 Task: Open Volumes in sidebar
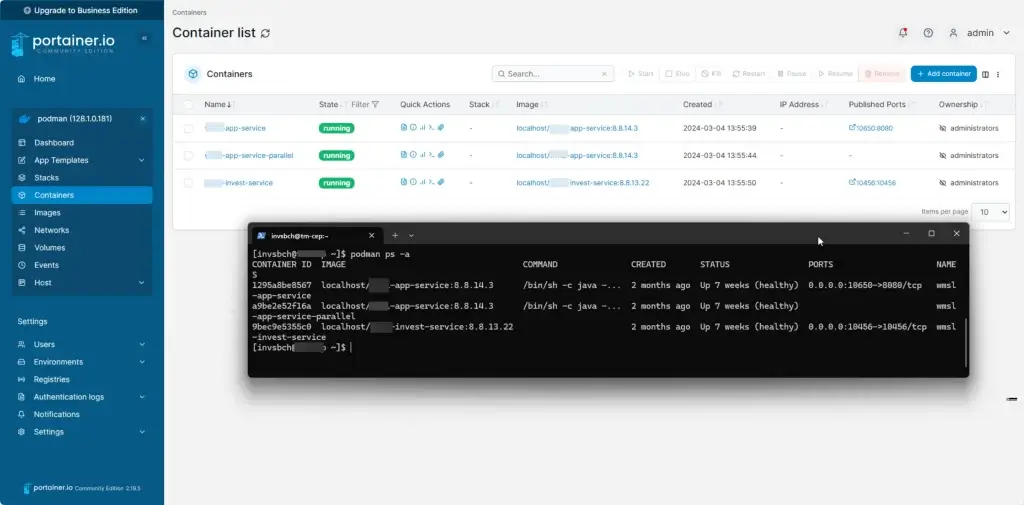click(82, 248)
